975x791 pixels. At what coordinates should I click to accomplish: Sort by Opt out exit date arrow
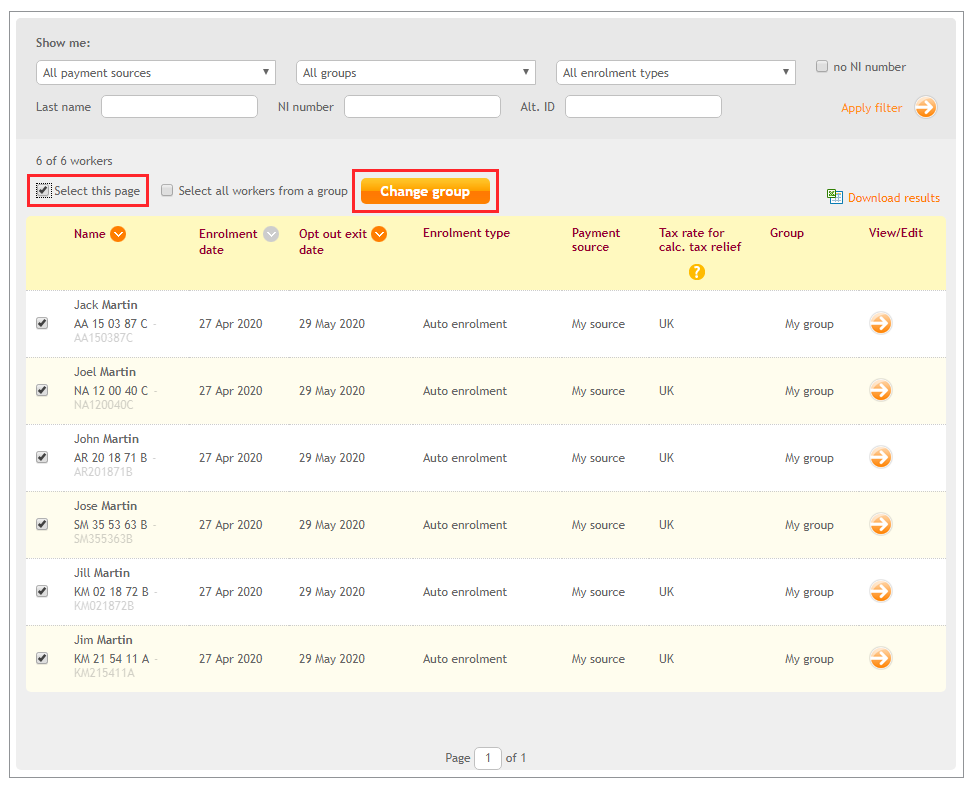click(379, 234)
